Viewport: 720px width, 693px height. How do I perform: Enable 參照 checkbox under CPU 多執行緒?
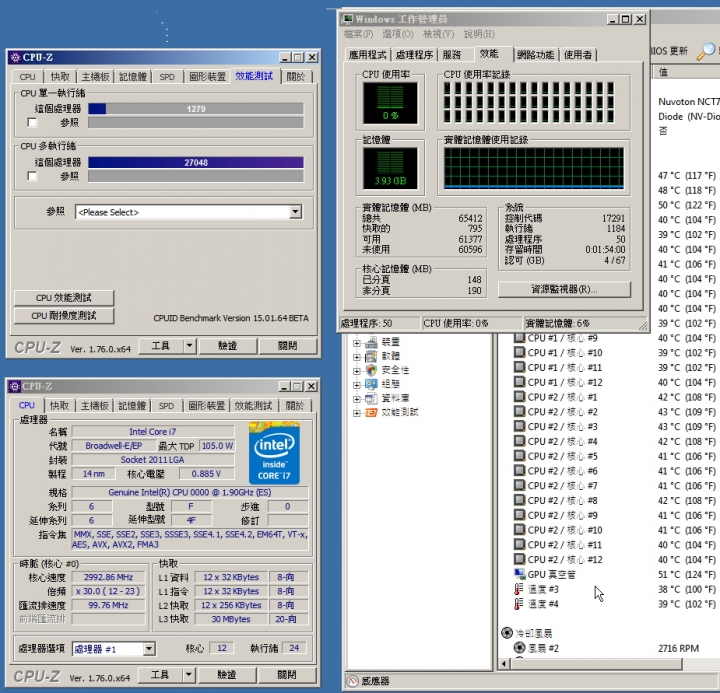[32, 176]
